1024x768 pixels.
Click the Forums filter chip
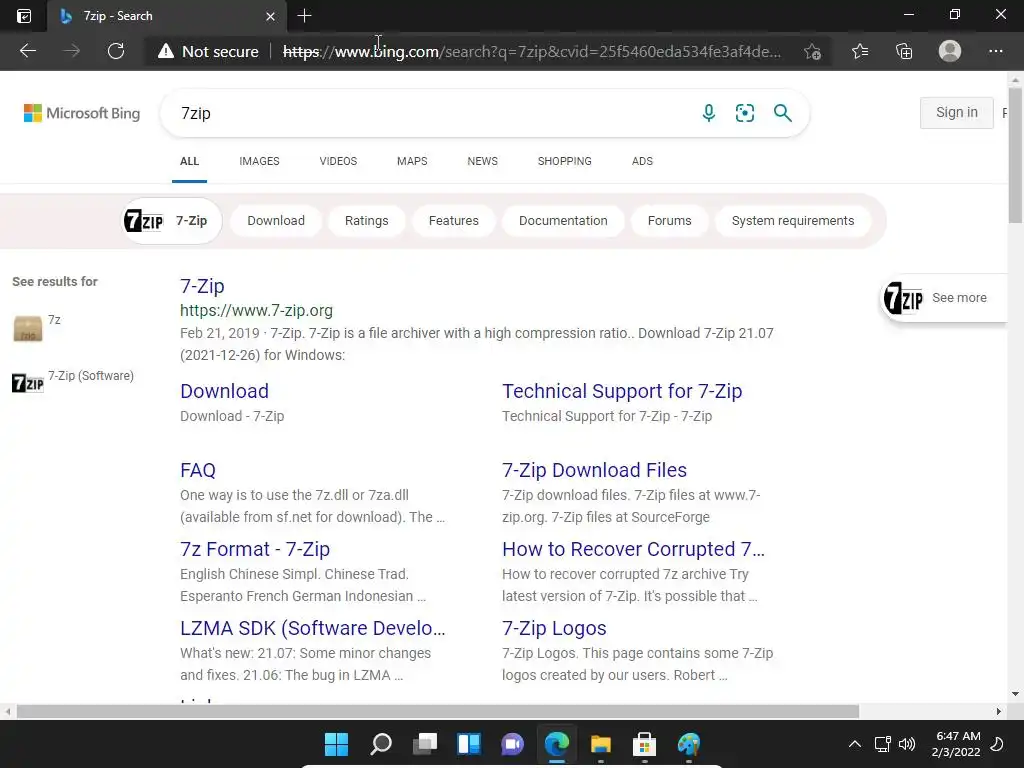pyautogui.click(x=669, y=221)
